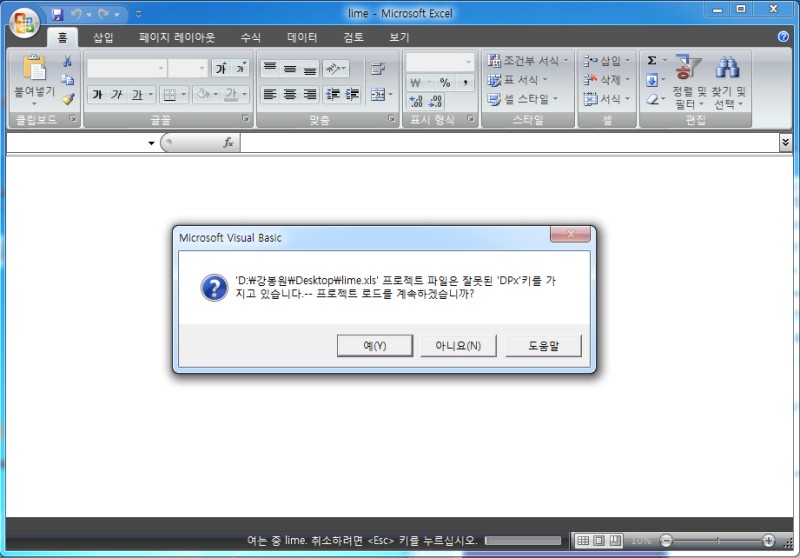Open the 수식 ribbon tab
The height and width of the screenshot is (558, 800).
pos(251,37)
